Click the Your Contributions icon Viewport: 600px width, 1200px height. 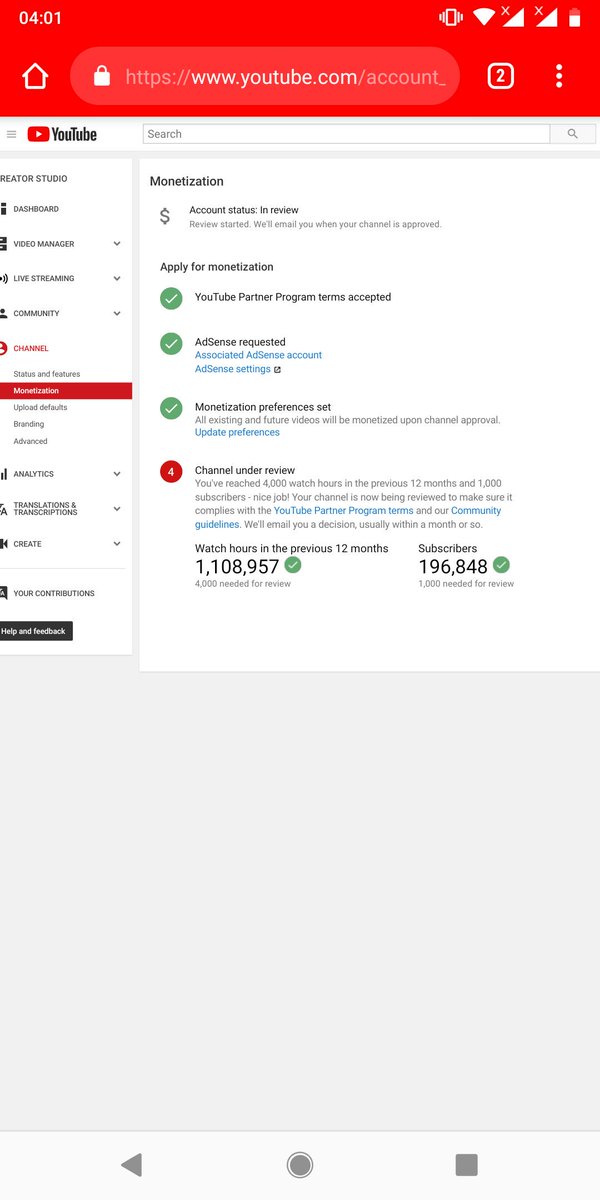point(3,593)
